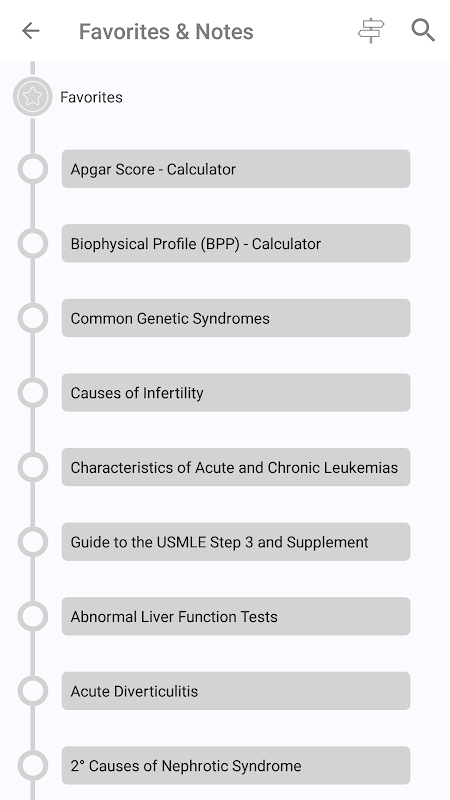Open Characteristics of Acute and Chronic Leukemias
The height and width of the screenshot is (800, 450).
coord(236,467)
